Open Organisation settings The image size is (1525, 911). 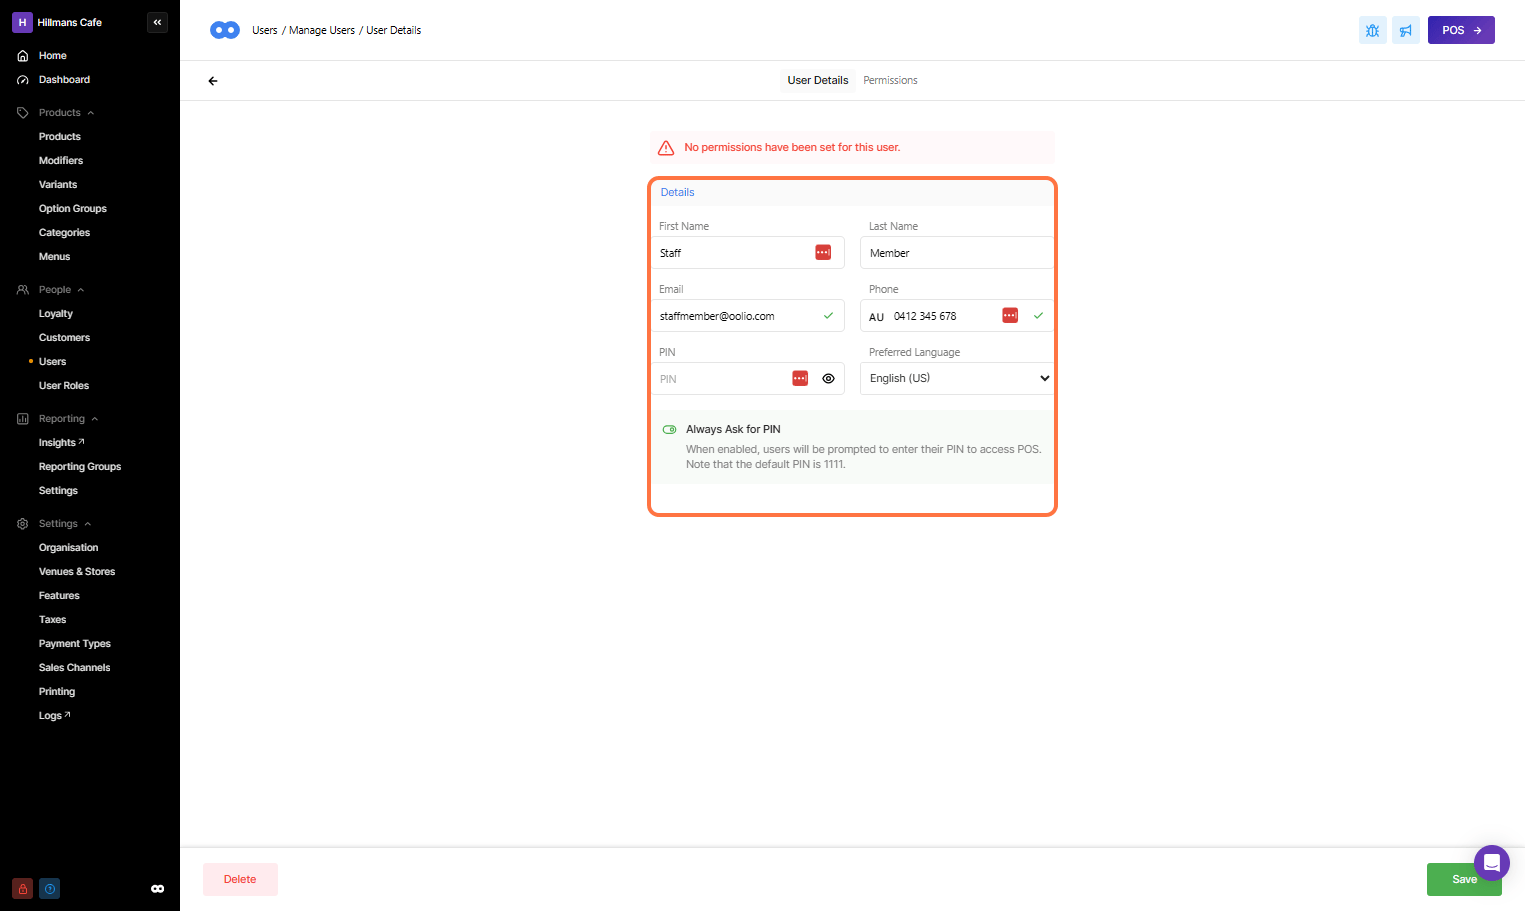click(x=69, y=548)
